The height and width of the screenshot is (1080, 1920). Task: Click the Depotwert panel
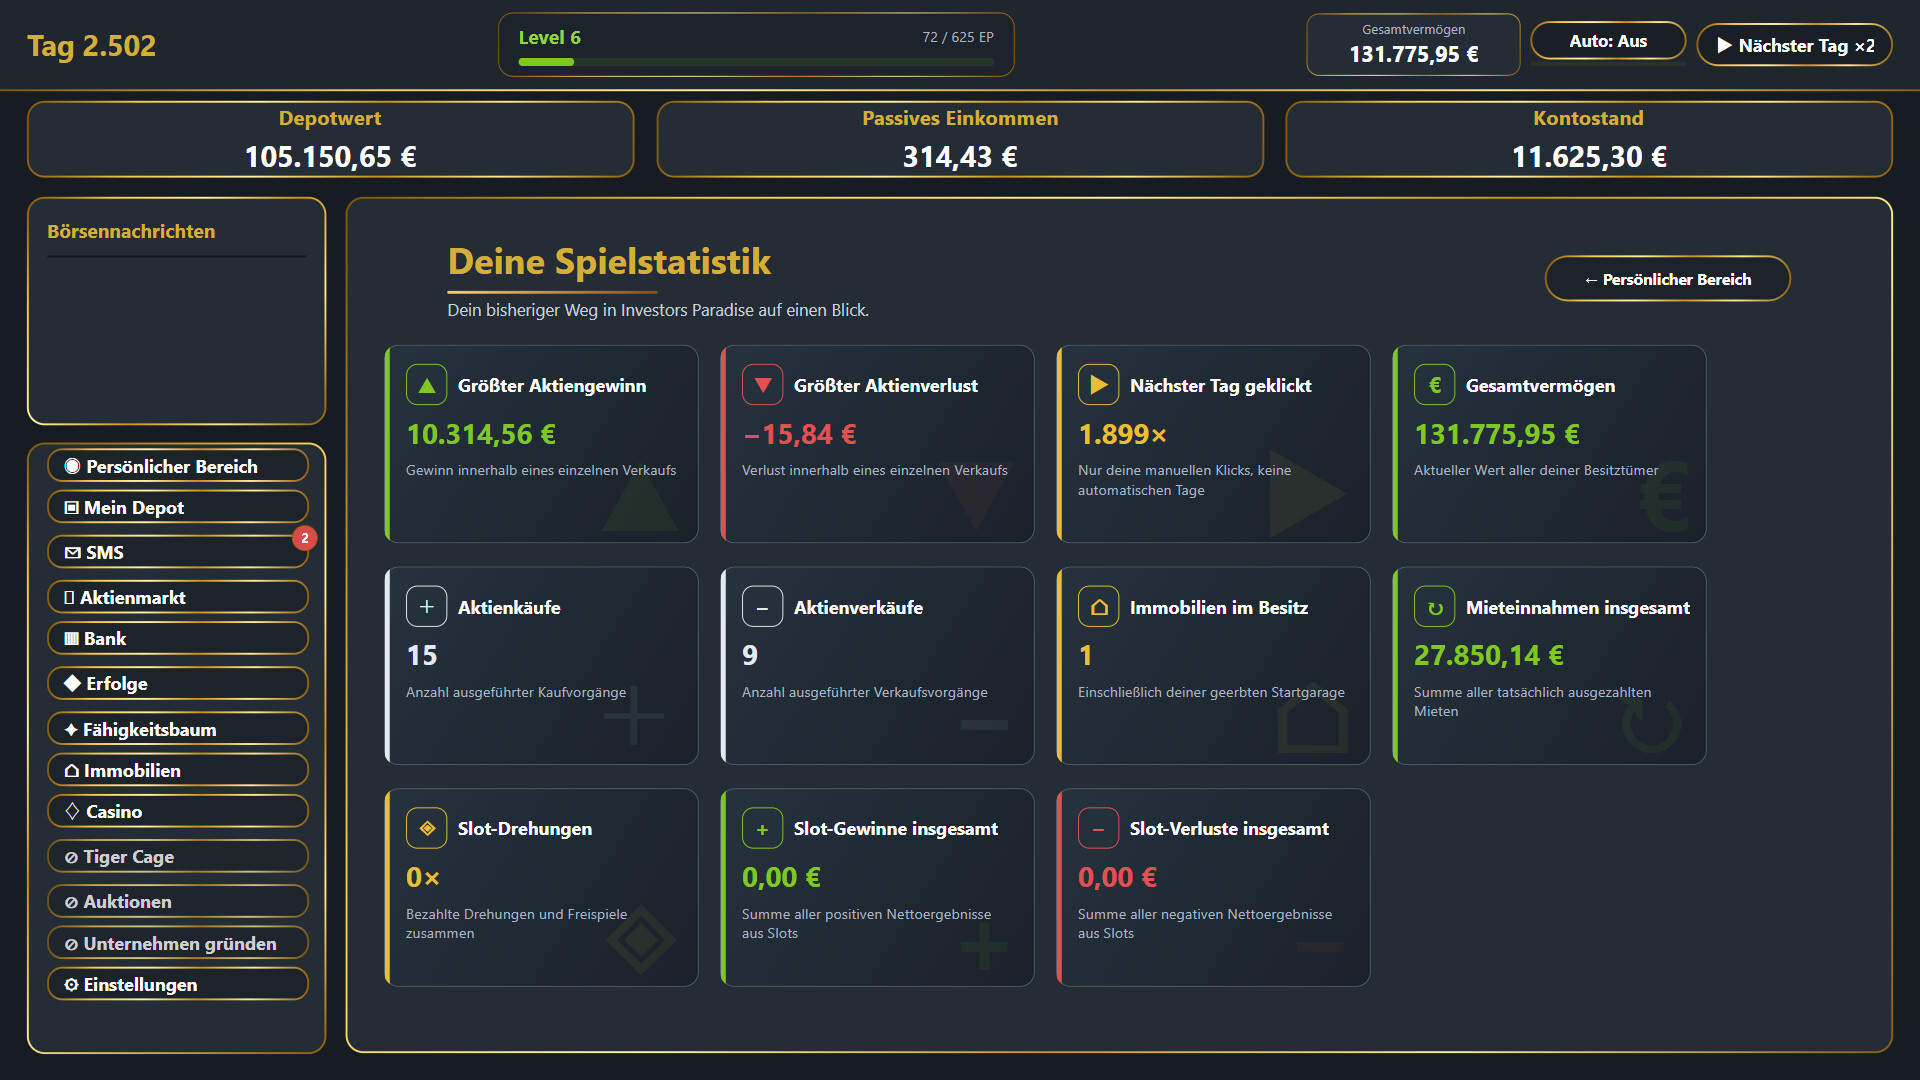tap(330, 139)
